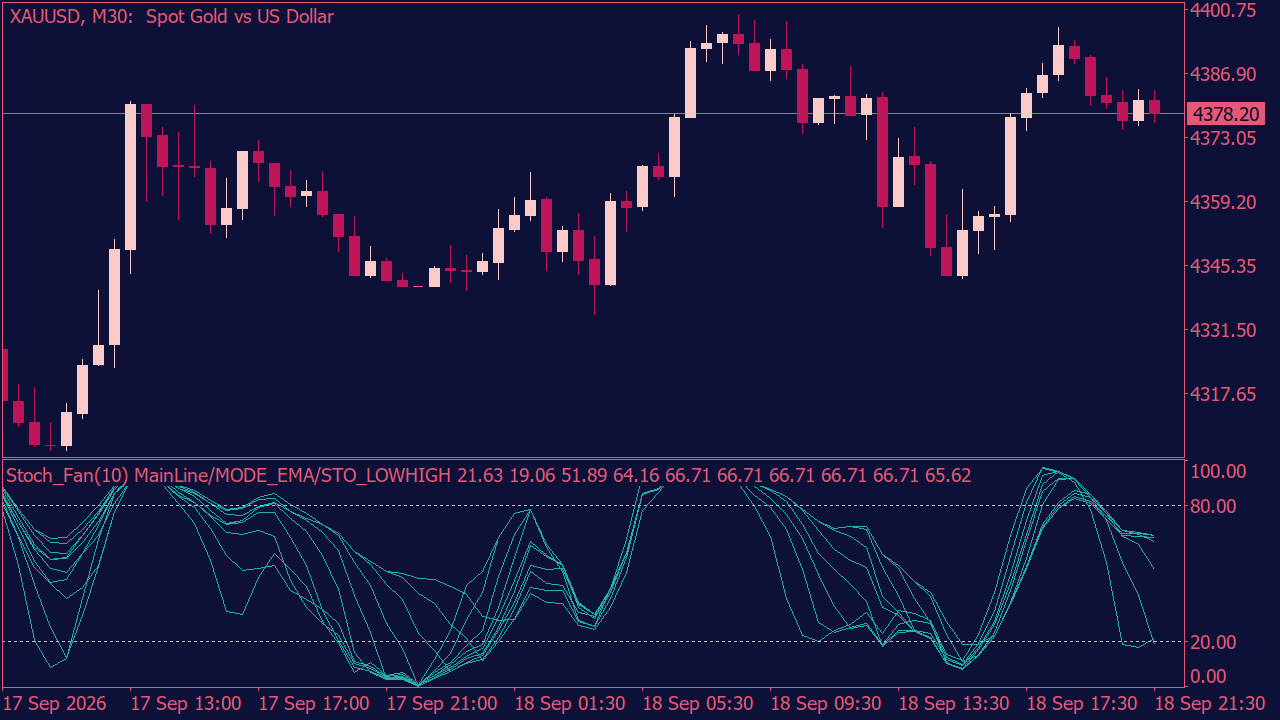
Task: Click the 18 Sep 09:30 time label
Action: click(826, 703)
